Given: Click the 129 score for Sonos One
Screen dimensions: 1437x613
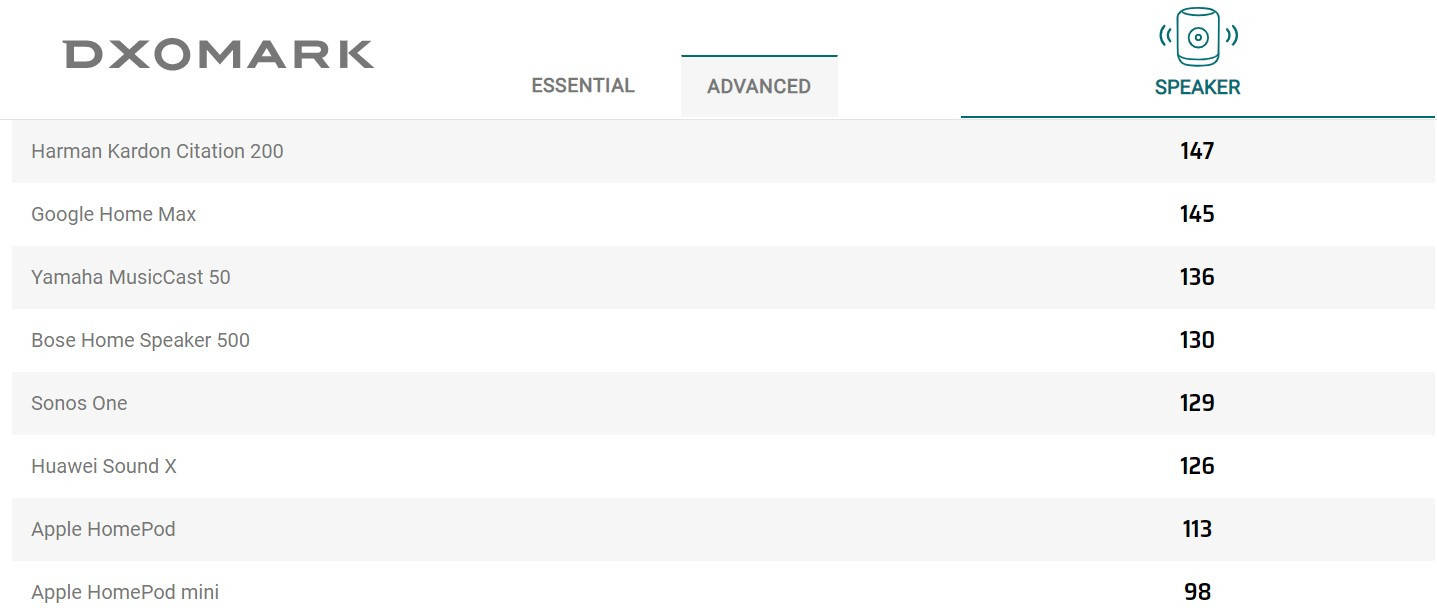Looking at the screenshot, I should coord(1197,403).
